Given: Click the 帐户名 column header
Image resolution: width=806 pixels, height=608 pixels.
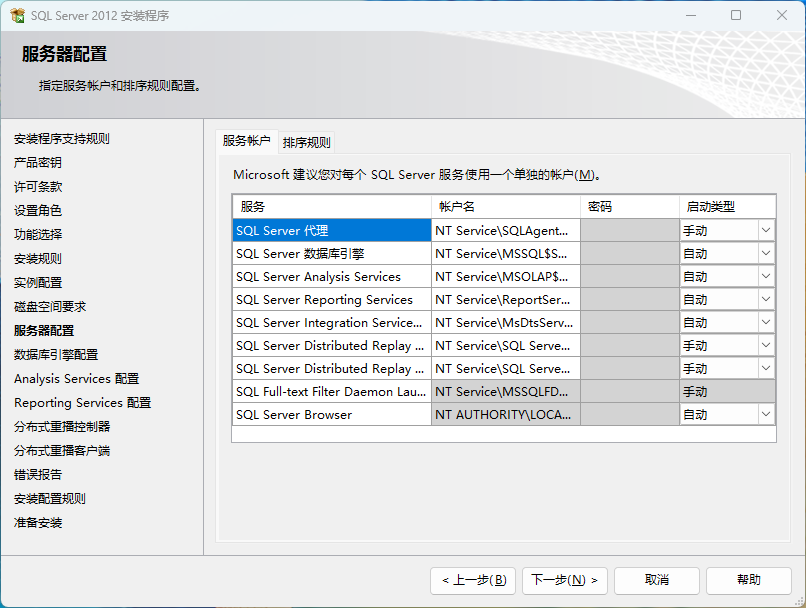Looking at the screenshot, I should tap(506, 207).
